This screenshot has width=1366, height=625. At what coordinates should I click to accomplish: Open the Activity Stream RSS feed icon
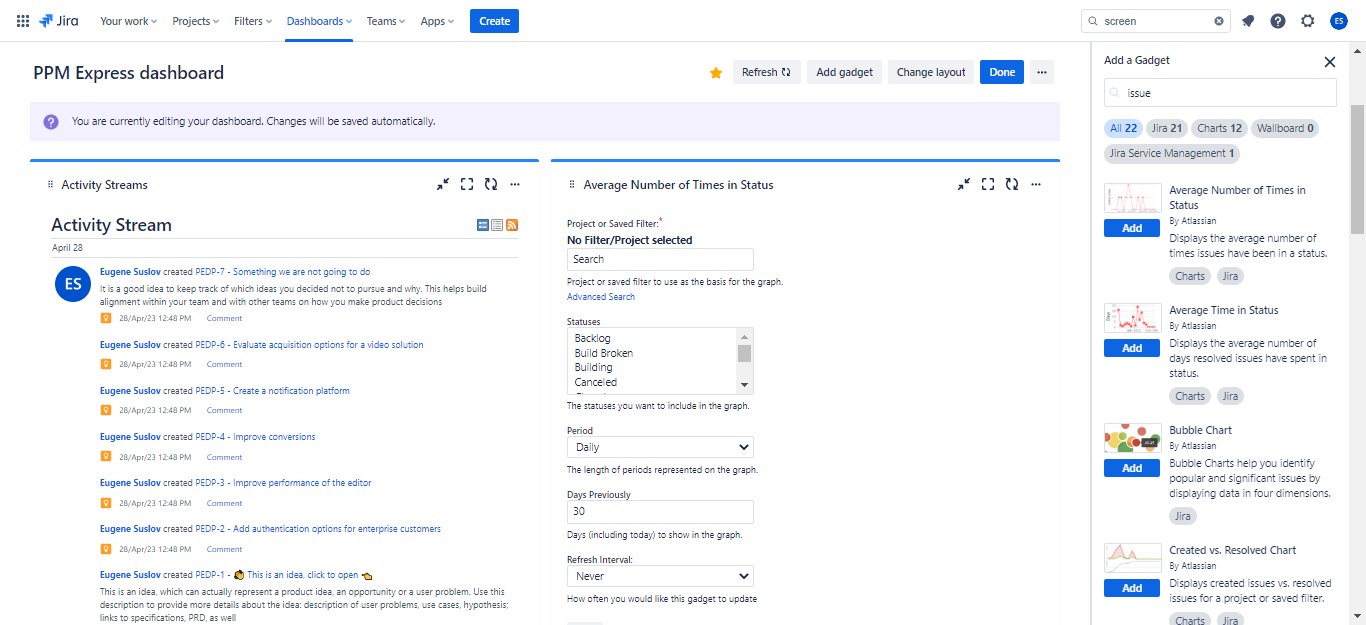coord(512,226)
